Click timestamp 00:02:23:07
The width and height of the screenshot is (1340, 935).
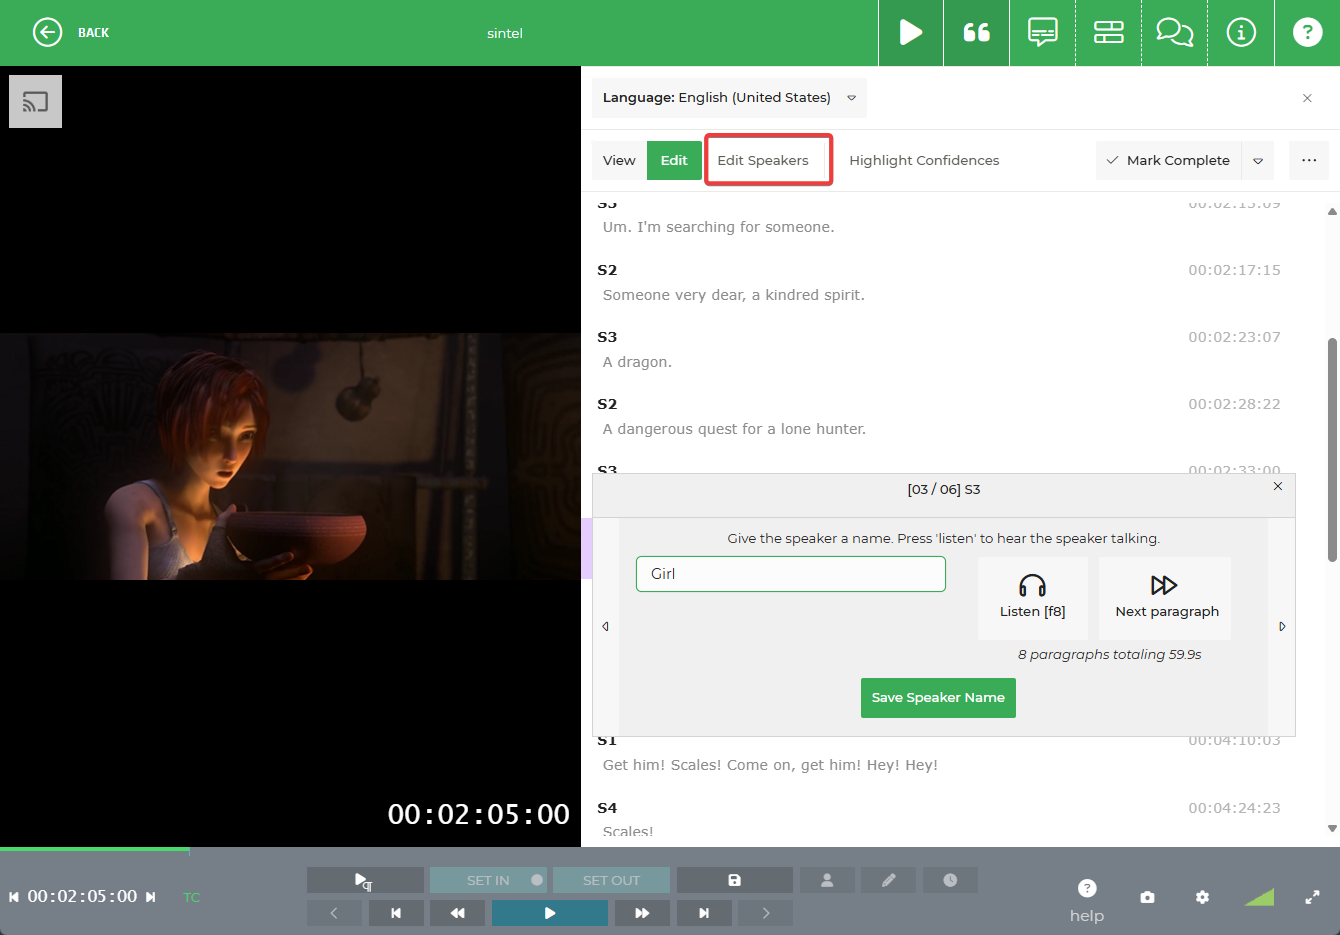(1234, 337)
